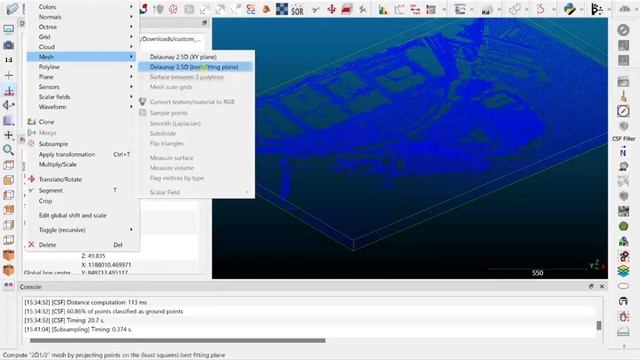Image resolution: width=640 pixels, height=360 pixels.
Task: Click the magnifier zoom icon in left toolbar
Action: point(9,150)
